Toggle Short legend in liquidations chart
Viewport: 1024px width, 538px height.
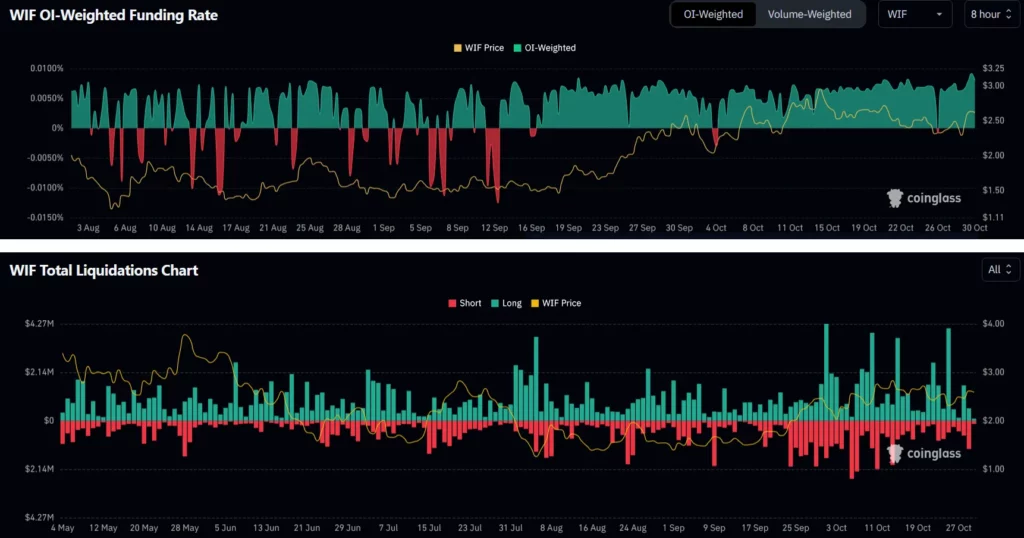pyautogui.click(x=465, y=303)
